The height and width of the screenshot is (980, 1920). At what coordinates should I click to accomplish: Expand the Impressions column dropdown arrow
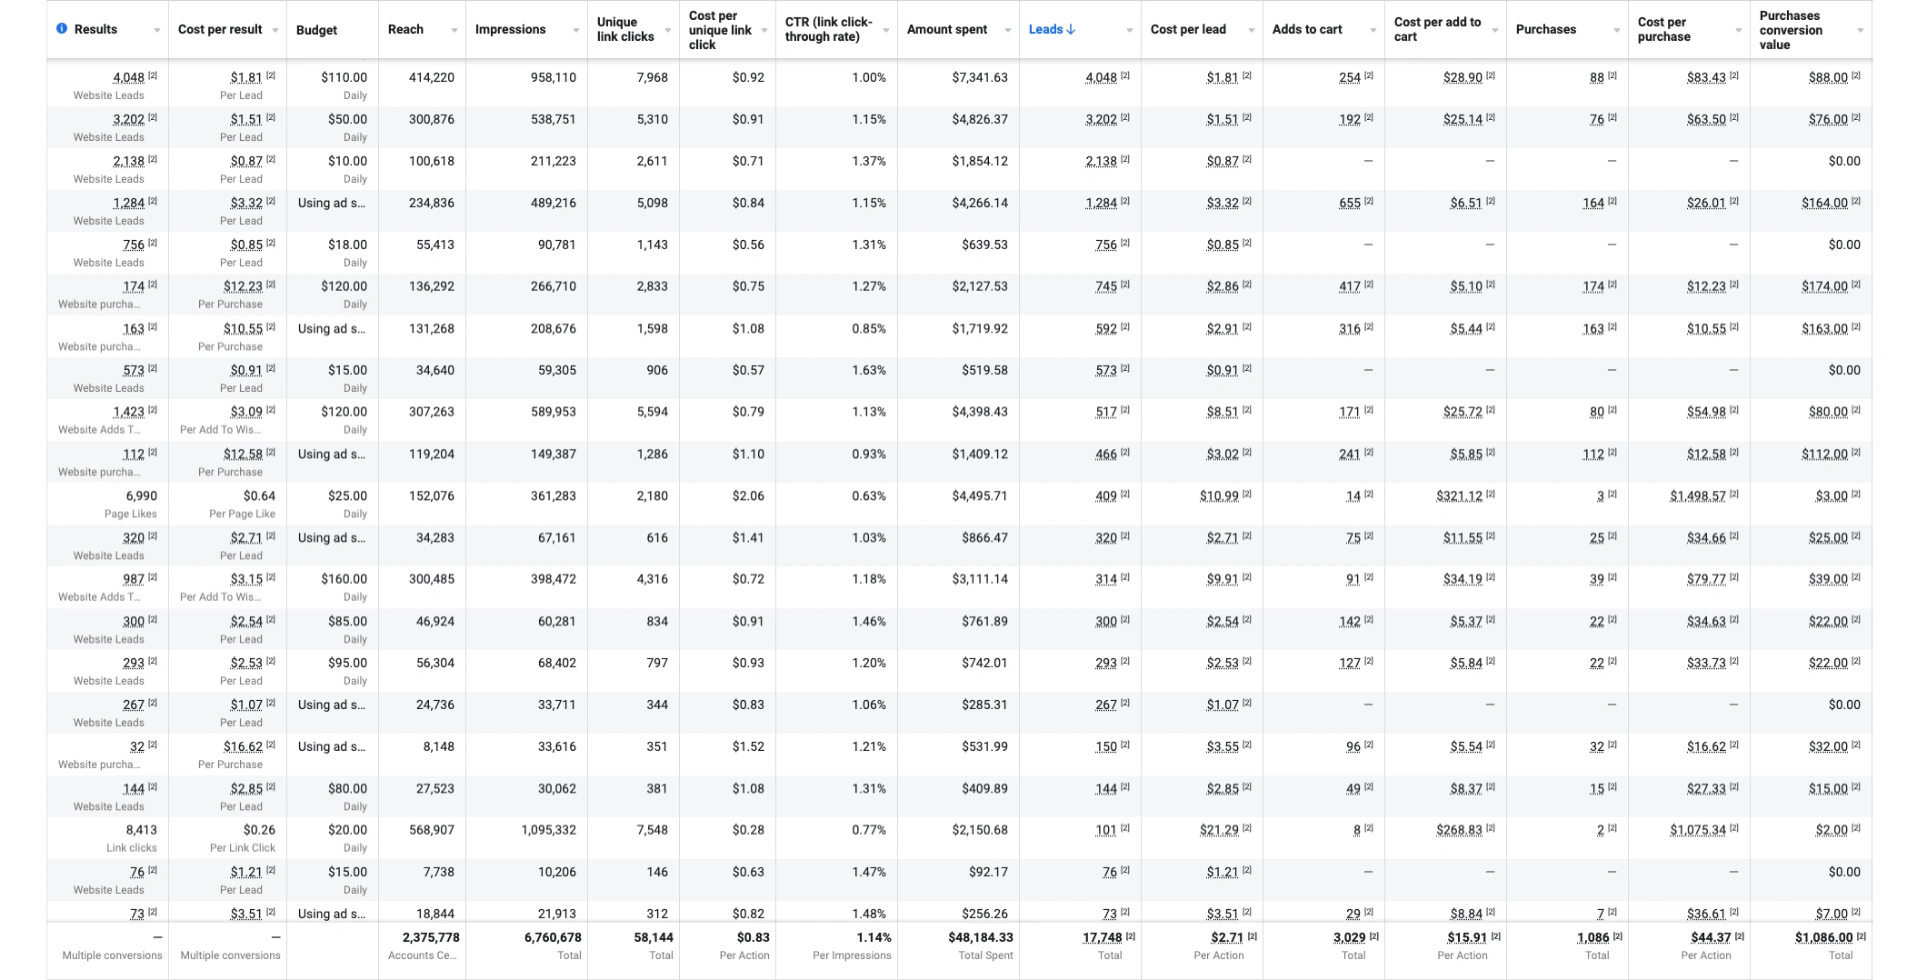576,30
